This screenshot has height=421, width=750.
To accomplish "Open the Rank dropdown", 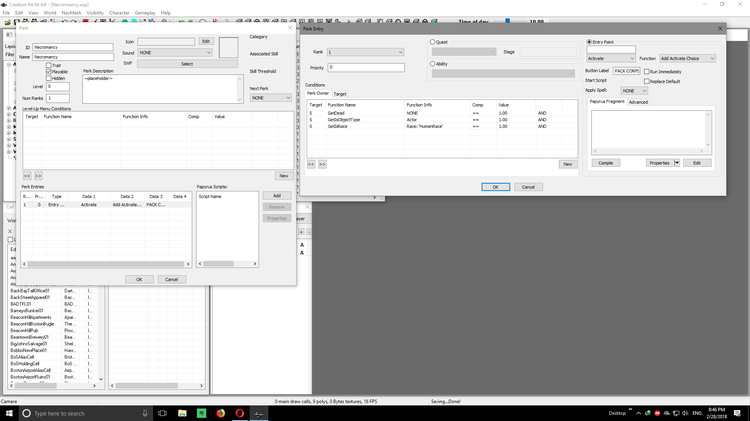I will point(365,52).
